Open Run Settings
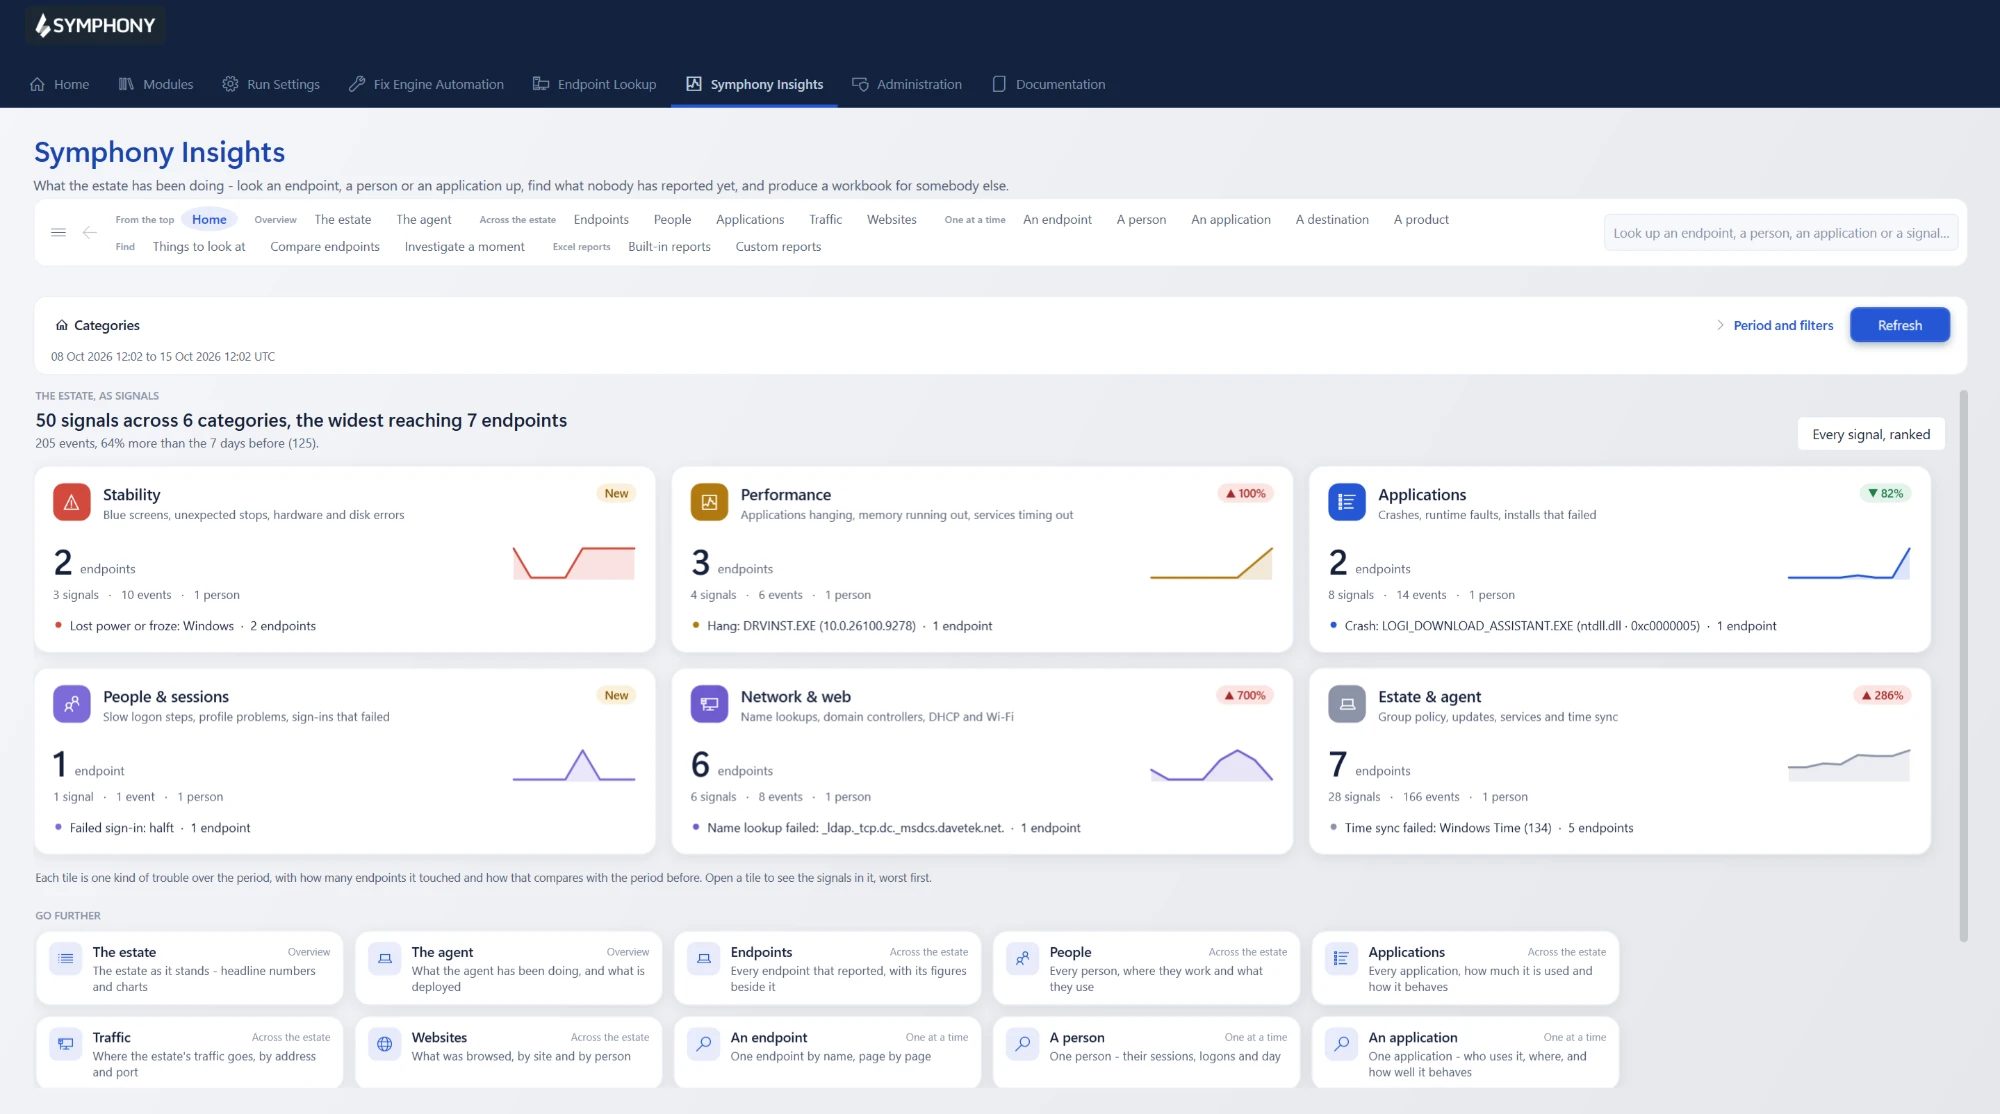Image resolution: width=2000 pixels, height=1114 pixels. 271,85
